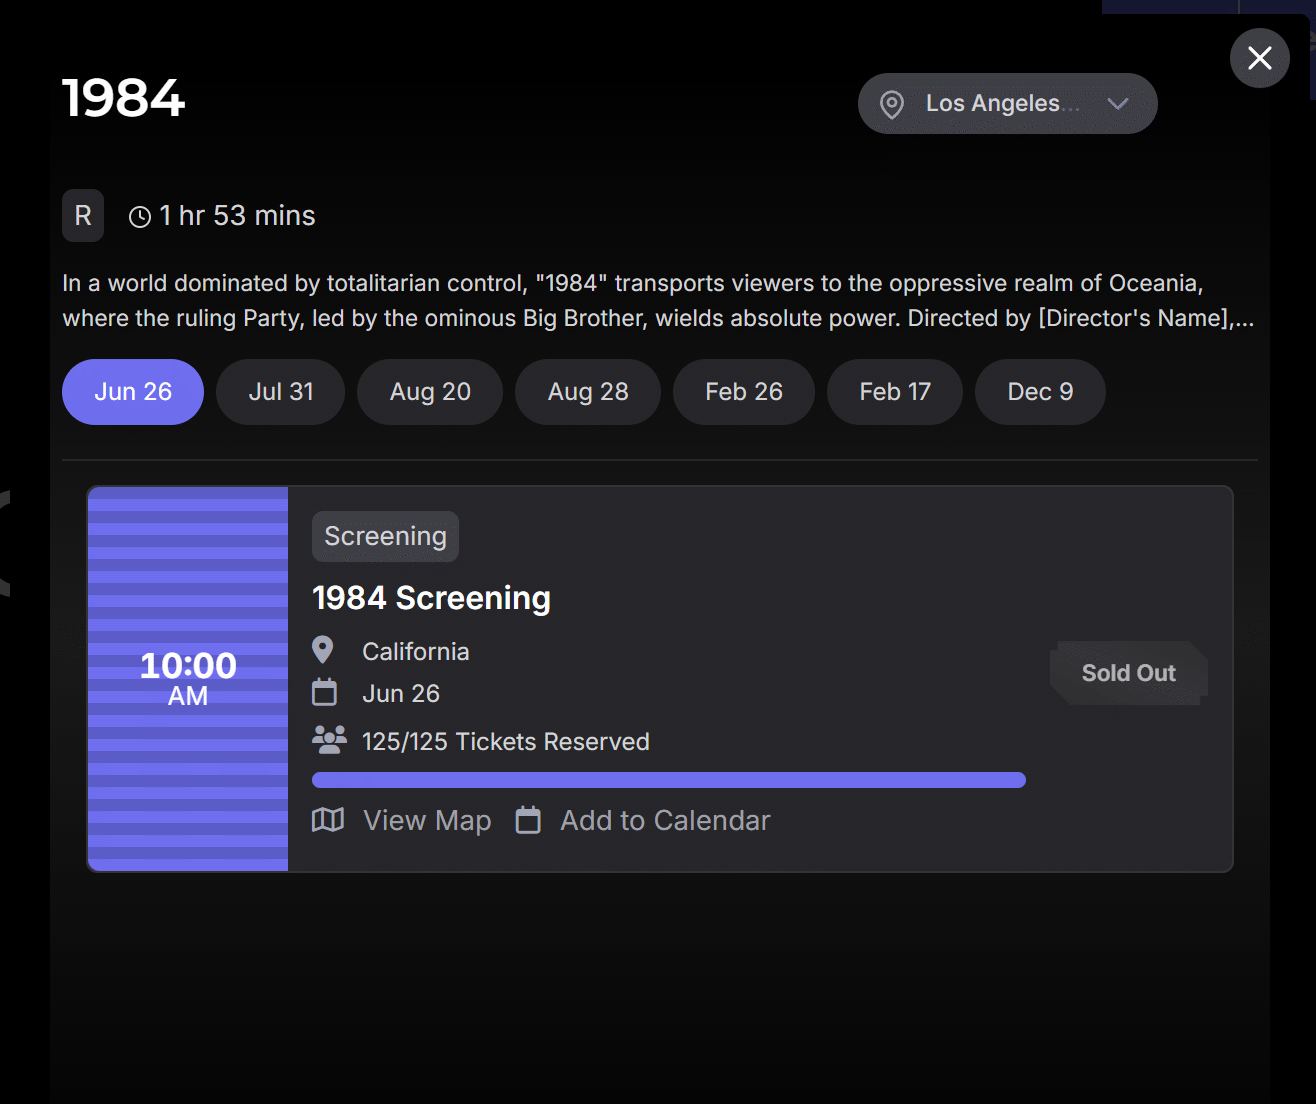Viewport: 1316px width, 1104px height.
Task: Click the map icon beside View Map
Action: coord(328,820)
